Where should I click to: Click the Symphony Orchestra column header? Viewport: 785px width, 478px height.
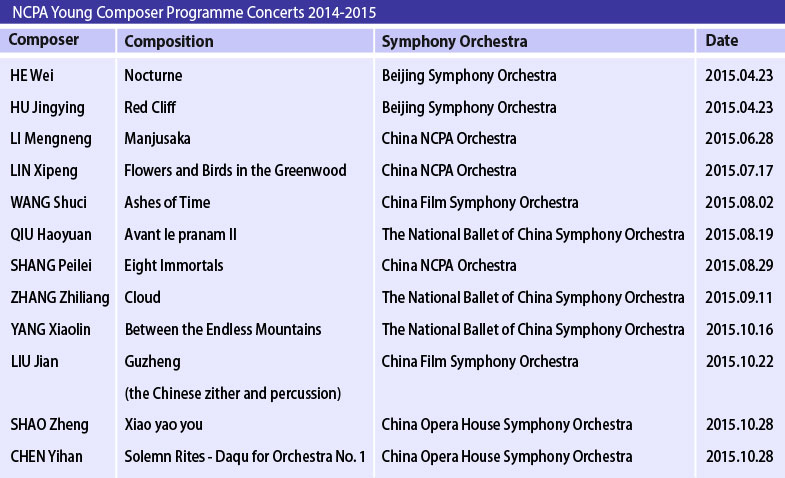pos(454,42)
